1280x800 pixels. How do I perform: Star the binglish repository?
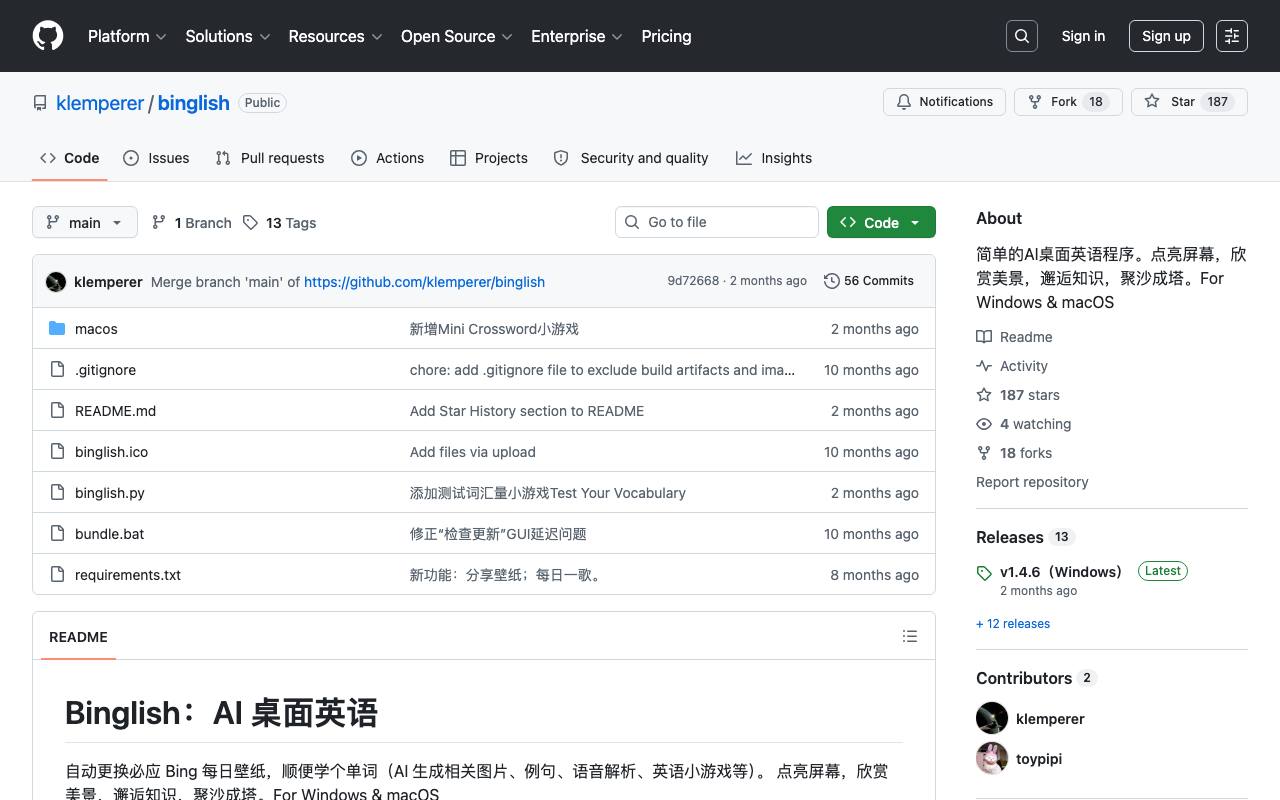pos(1189,102)
